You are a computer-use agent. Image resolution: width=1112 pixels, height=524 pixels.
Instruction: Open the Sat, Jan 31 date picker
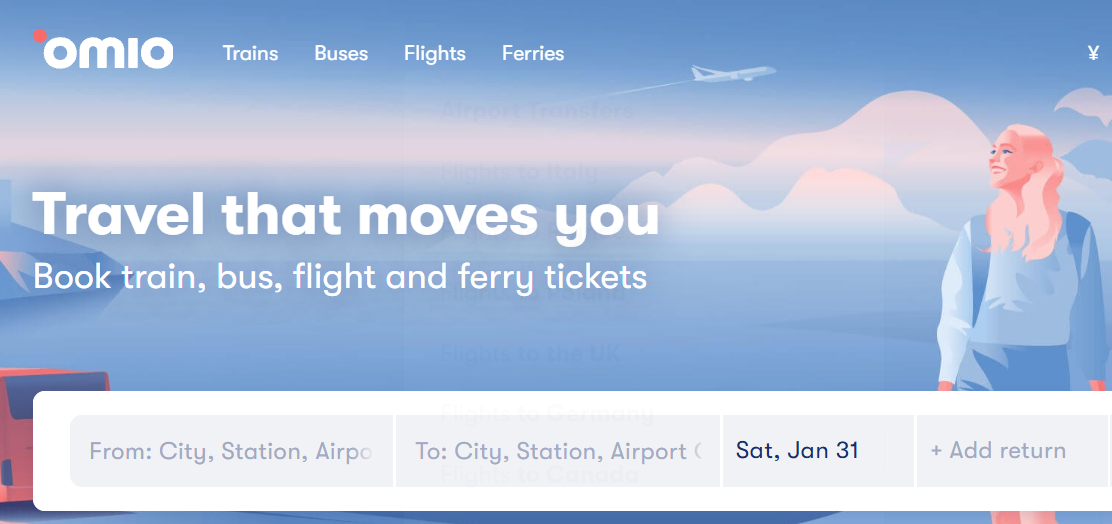(817, 450)
